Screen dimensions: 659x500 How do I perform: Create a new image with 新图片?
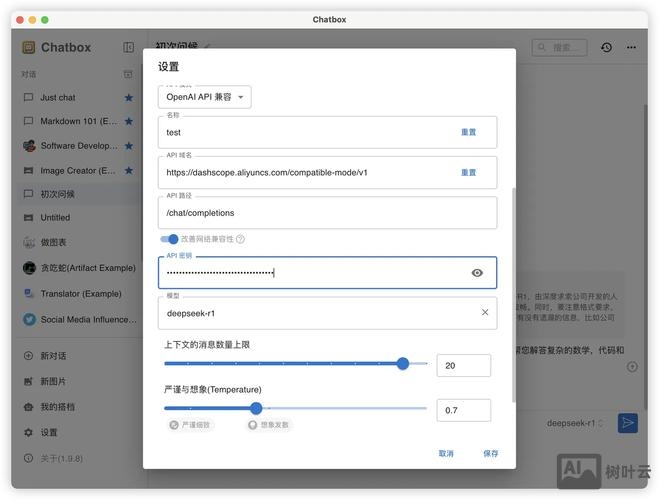(78, 382)
